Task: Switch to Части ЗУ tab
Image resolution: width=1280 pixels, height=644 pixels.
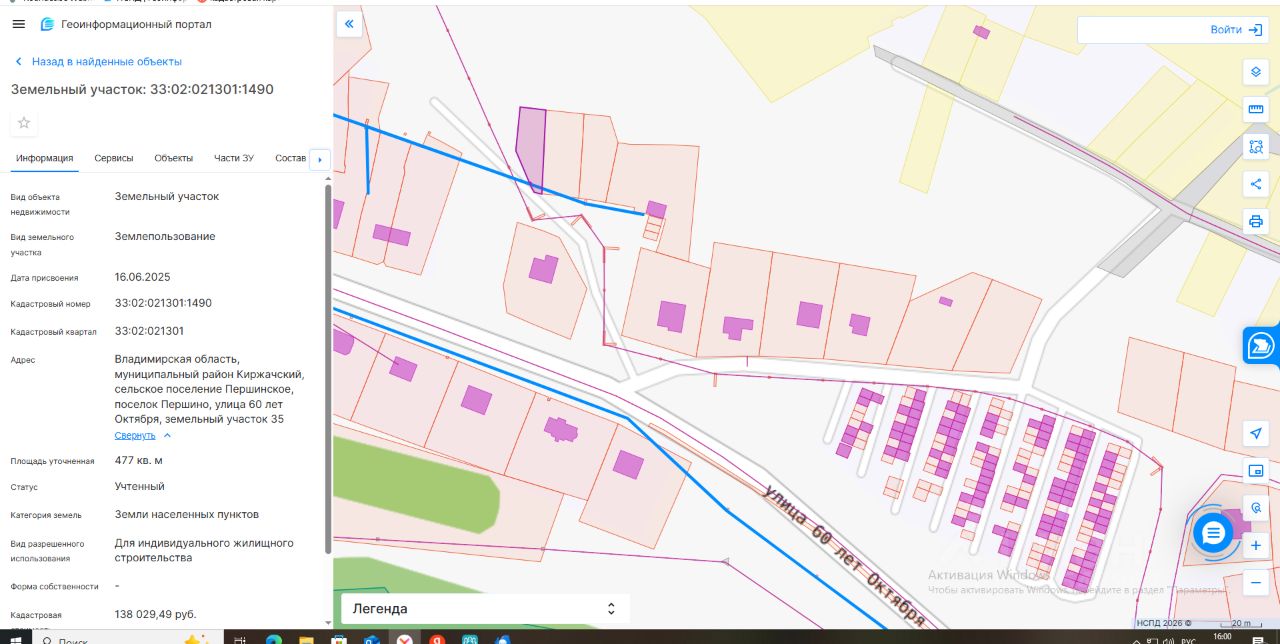Action: point(234,158)
